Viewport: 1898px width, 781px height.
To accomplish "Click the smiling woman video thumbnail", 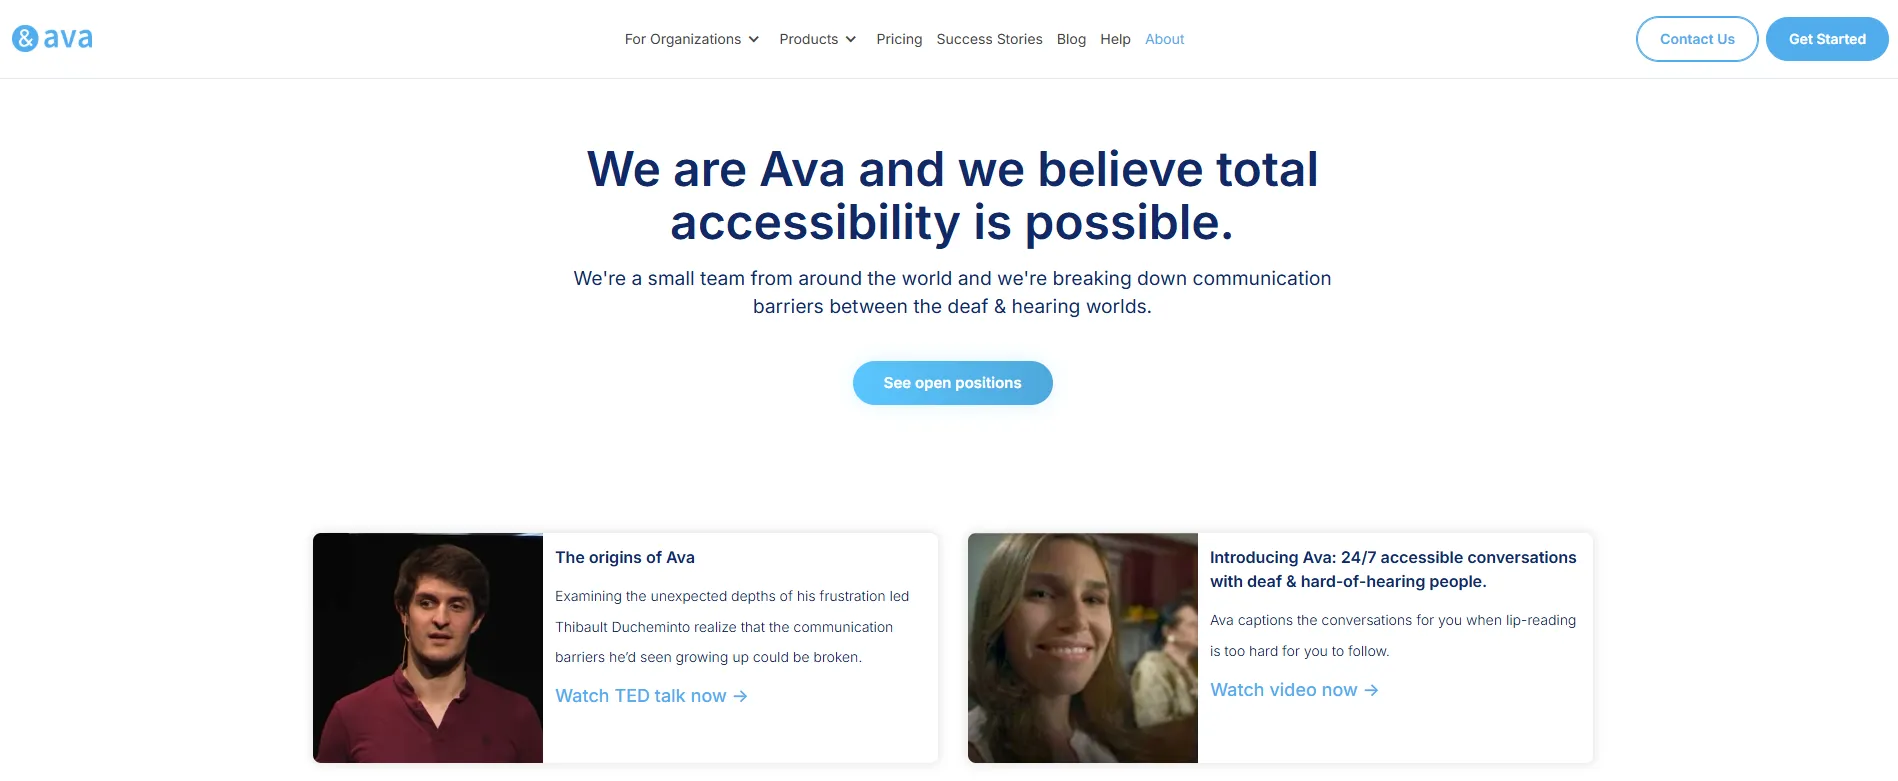I will (1083, 648).
